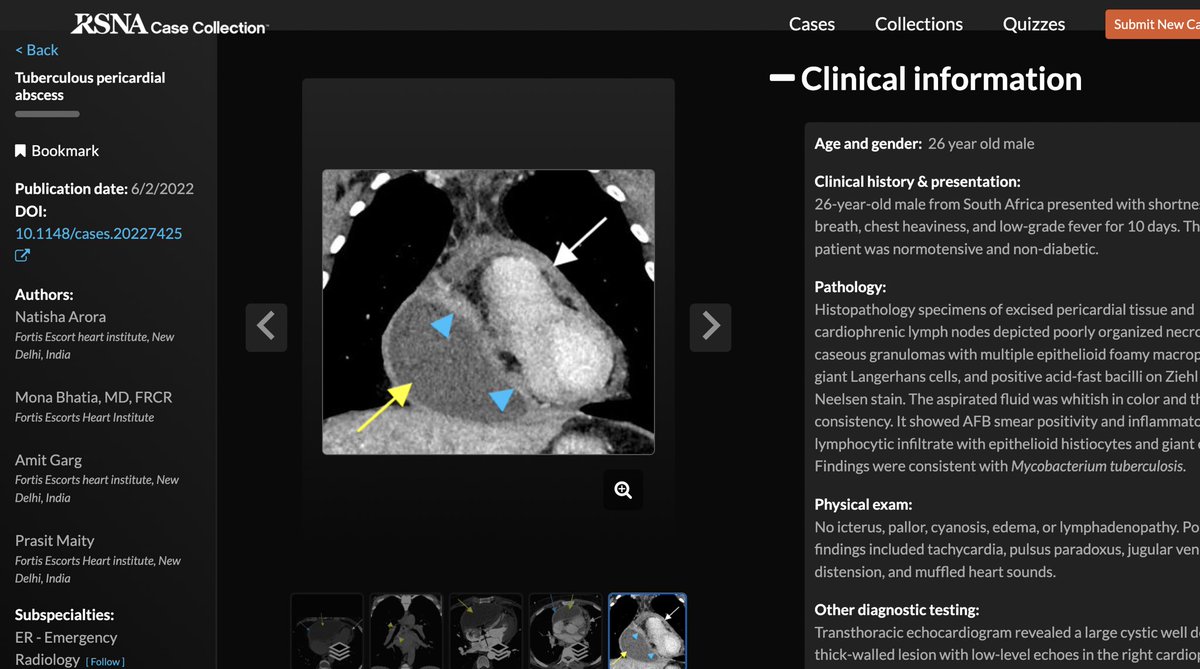Click the Other diagnostic testing heading

point(896,609)
